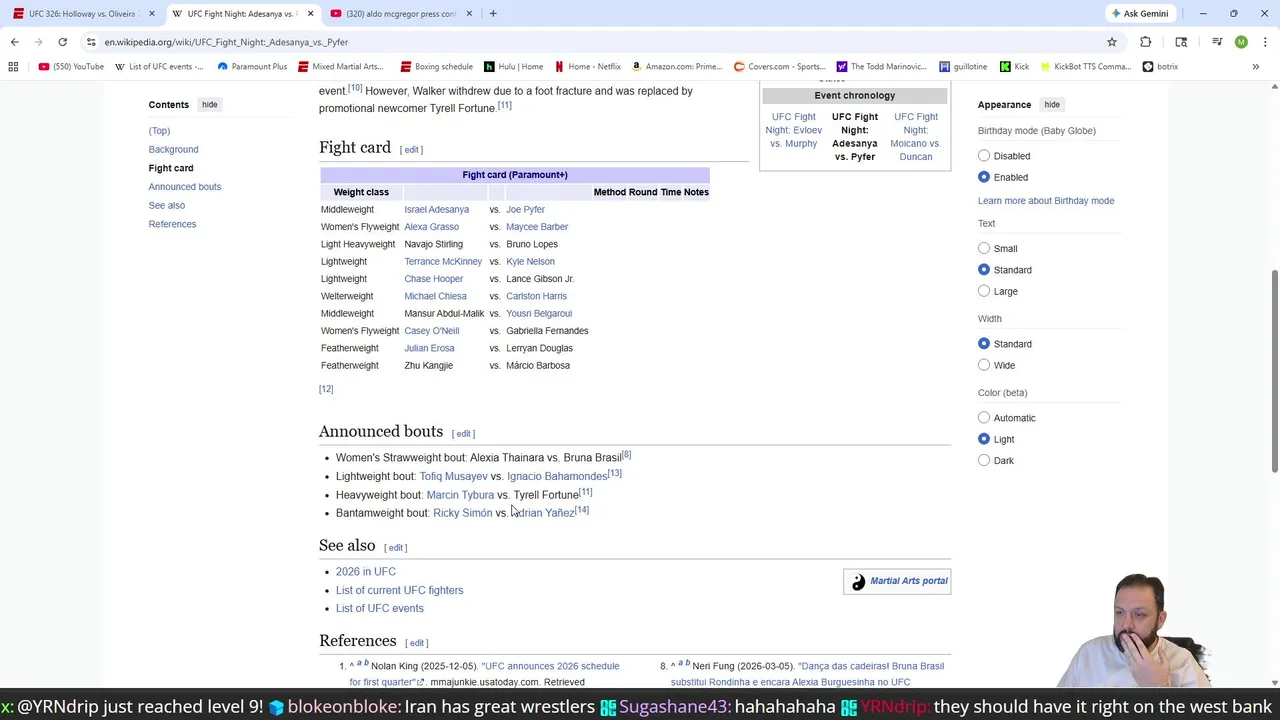Learn more about Birthday mode link
Screen dimensions: 1280x720
(1046, 201)
